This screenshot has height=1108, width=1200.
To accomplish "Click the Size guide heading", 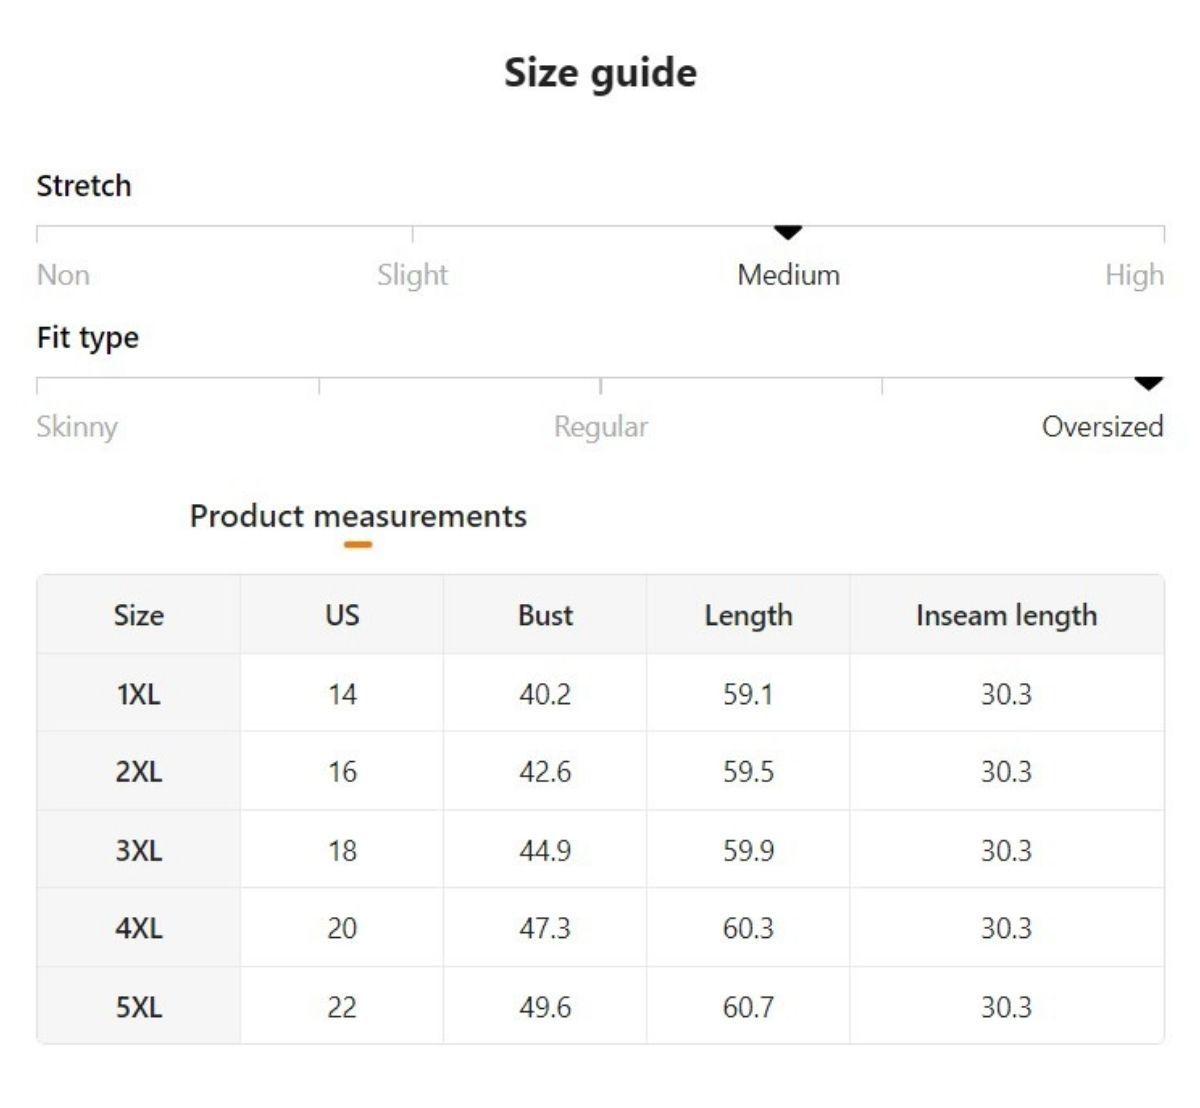I will [x=600, y=73].
